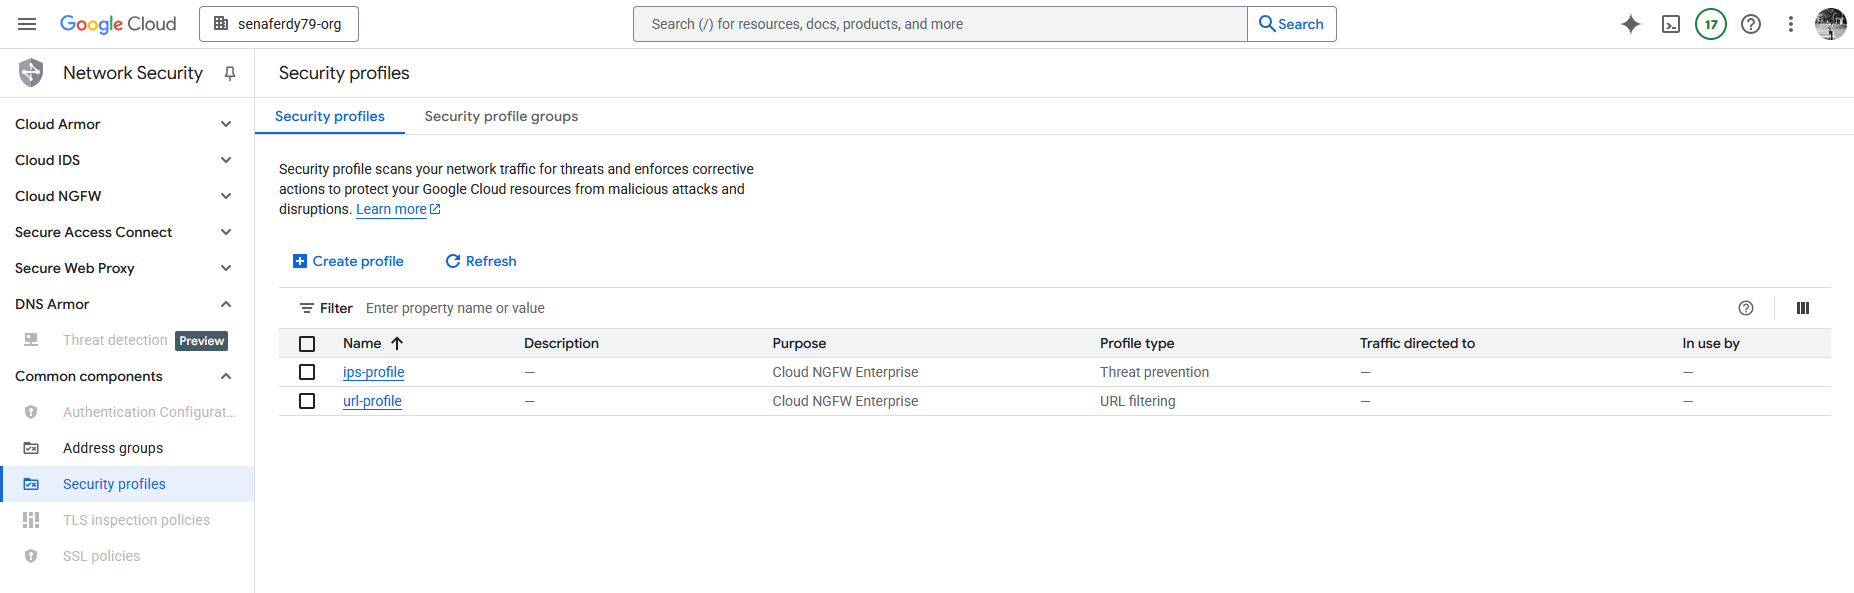Screen dimensions: 1854x593
Task: Switch to Security profile groups tab
Action: click(501, 116)
